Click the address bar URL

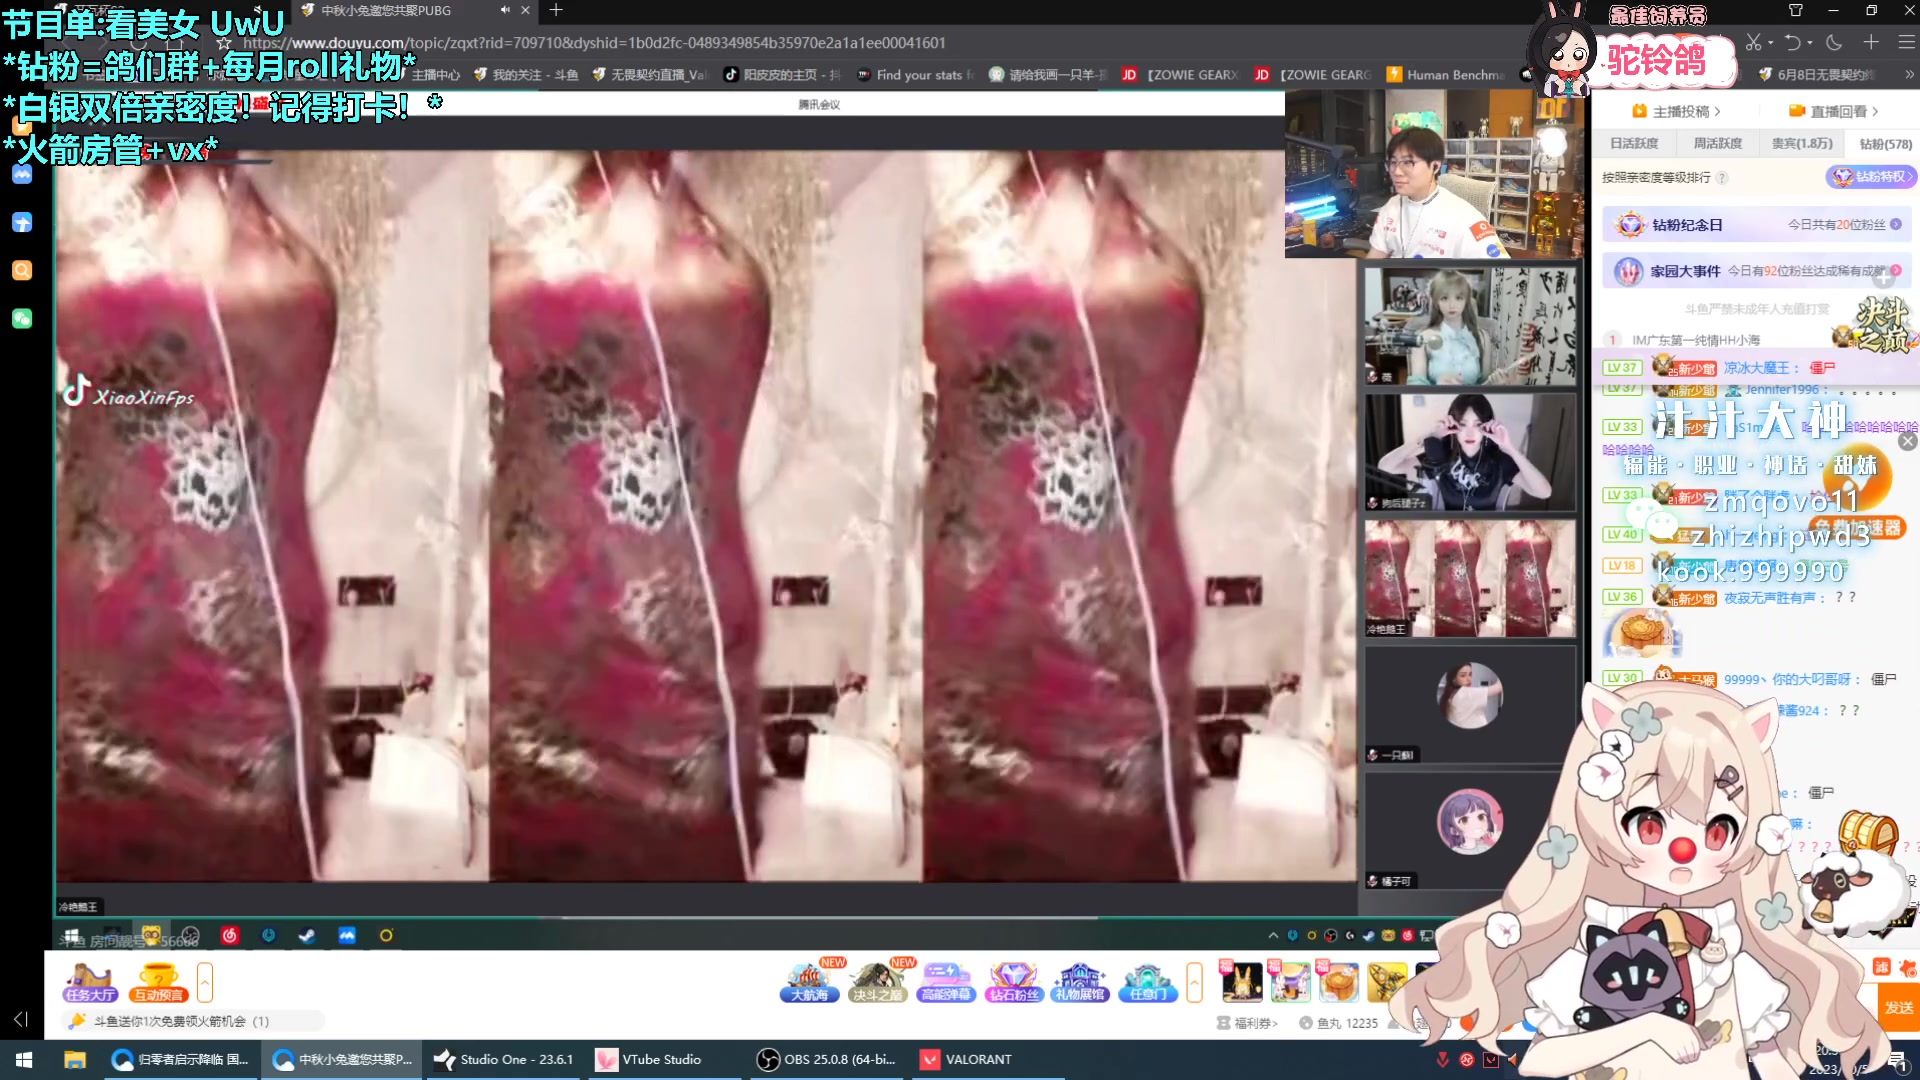(594, 43)
